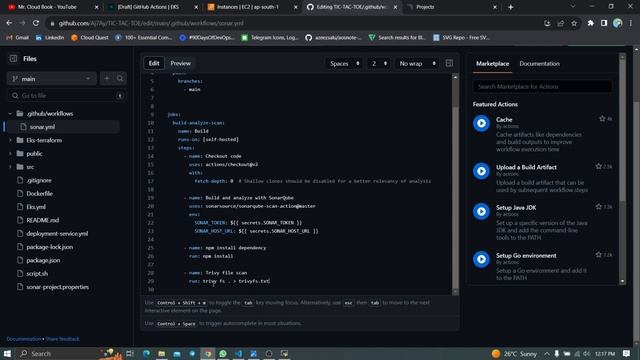Viewport: 640px width, 360px height.
Task: Expand the src folder
Action: (10, 167)
